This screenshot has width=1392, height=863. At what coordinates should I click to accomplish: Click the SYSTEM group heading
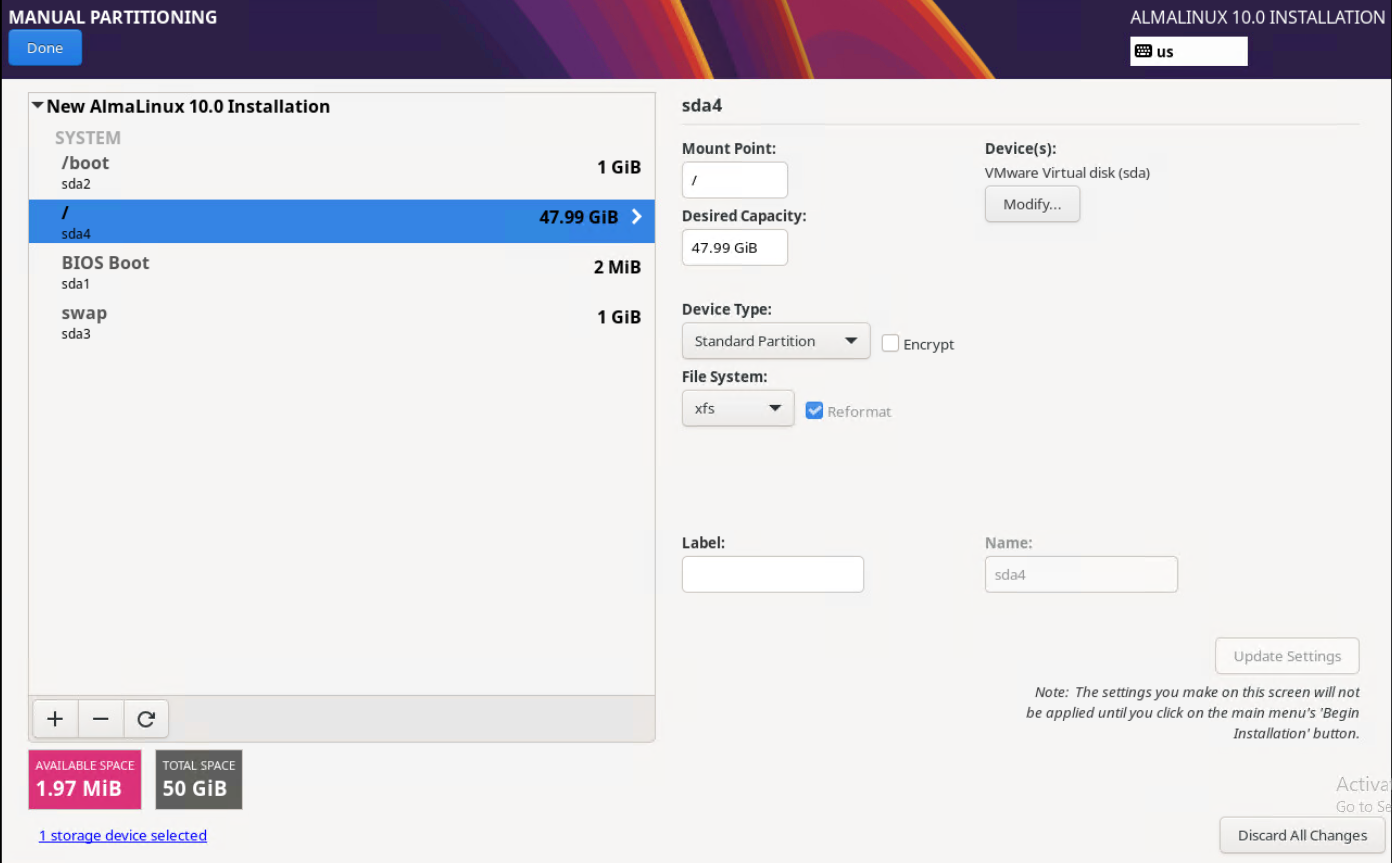click(x=88, y=138)
